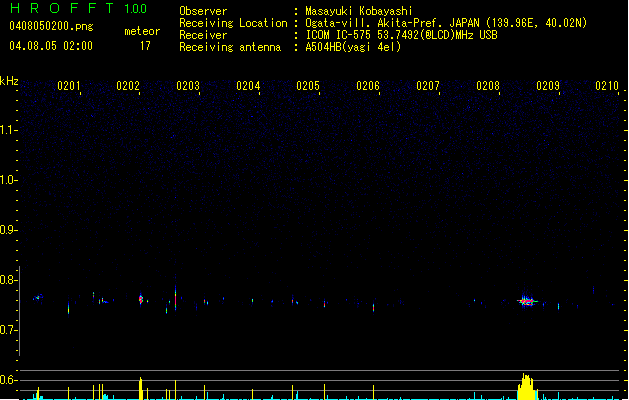
Task: Click the timestamp 04.08.05 02:00
Action: tap(51, 46)
